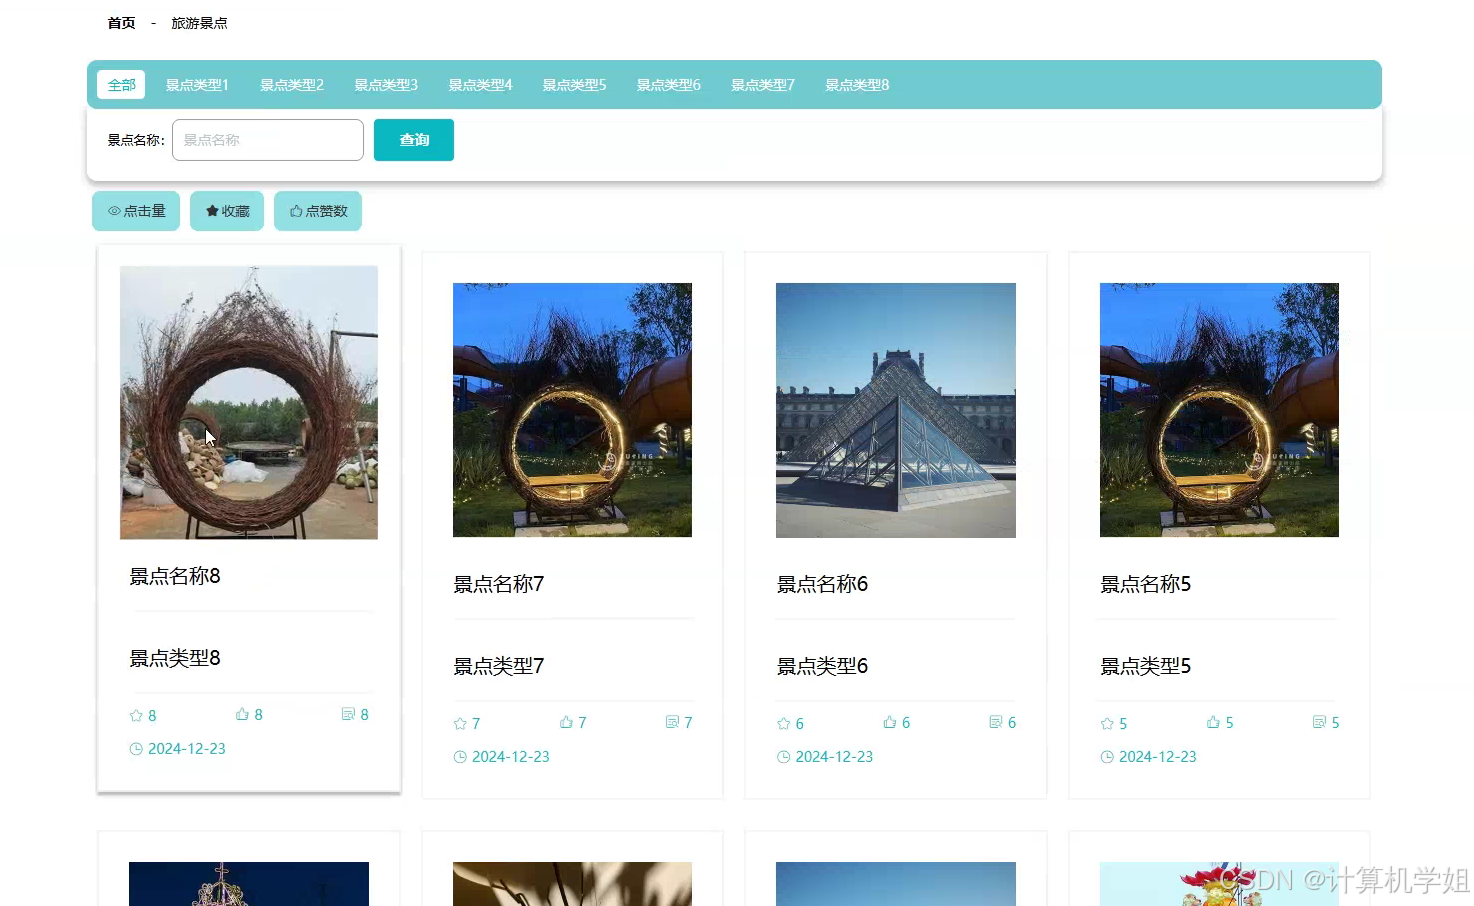Screen dimensions: 1474x906
Task: Click comment icon on 景点名称8 card
Action: (x=348, y=714)
